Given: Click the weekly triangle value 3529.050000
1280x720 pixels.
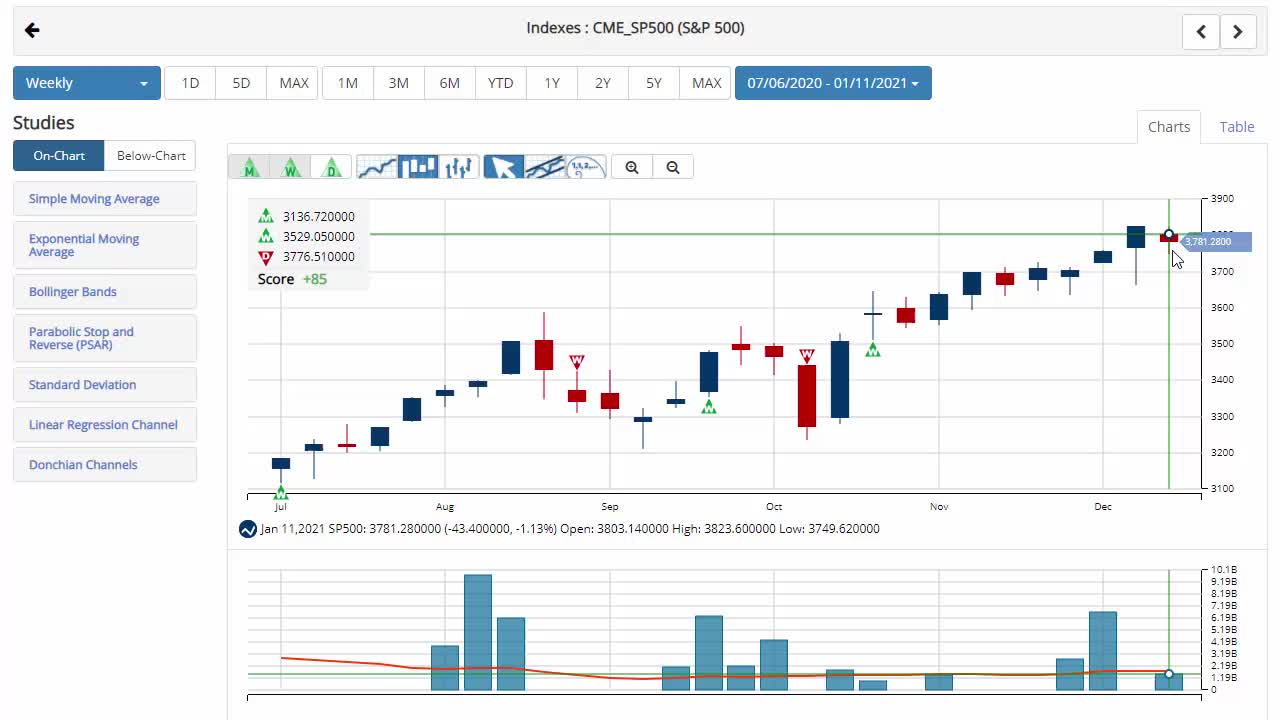Looking at the screenshot, I should [319, 236].
